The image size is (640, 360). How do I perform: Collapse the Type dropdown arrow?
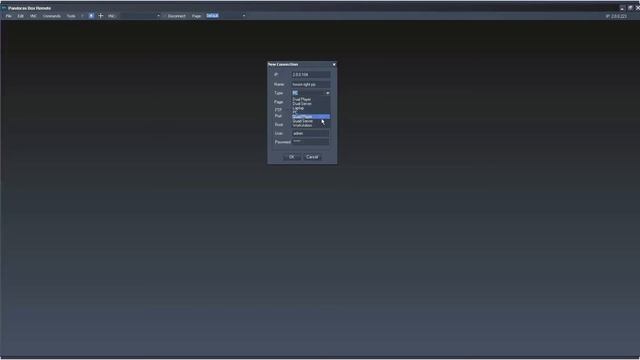point(328,93)
